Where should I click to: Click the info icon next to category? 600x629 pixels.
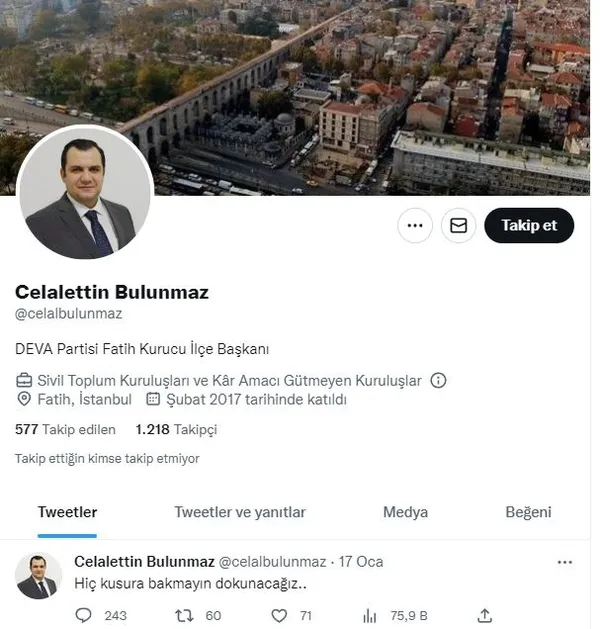(438, 380)
